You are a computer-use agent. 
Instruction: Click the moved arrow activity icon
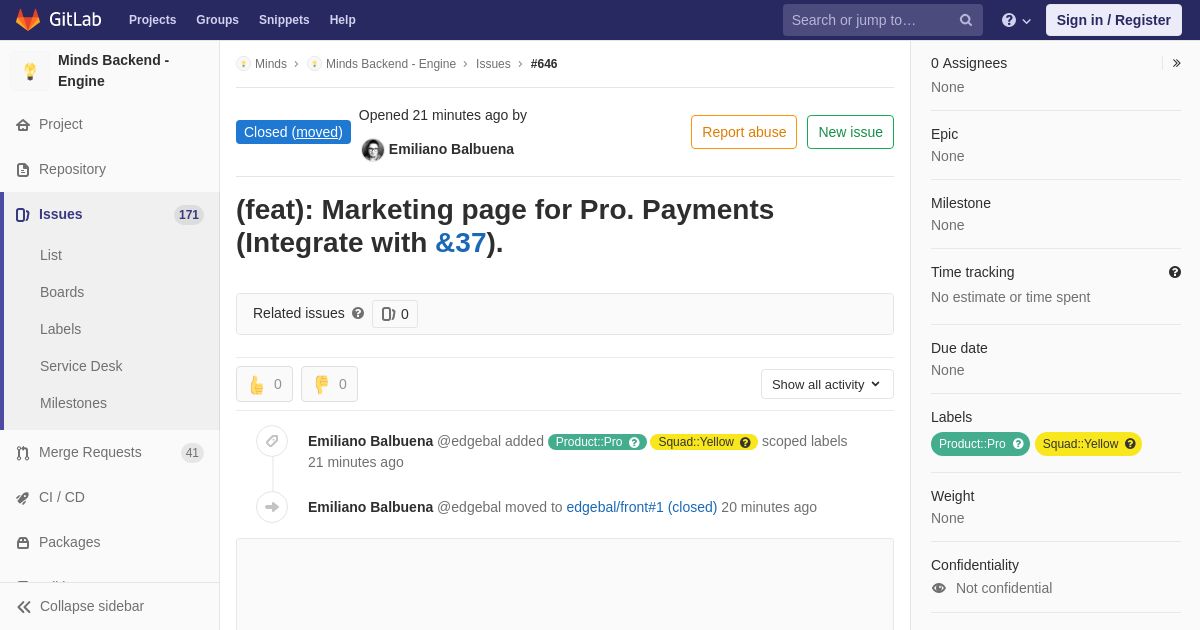click(x=272, y=507)
